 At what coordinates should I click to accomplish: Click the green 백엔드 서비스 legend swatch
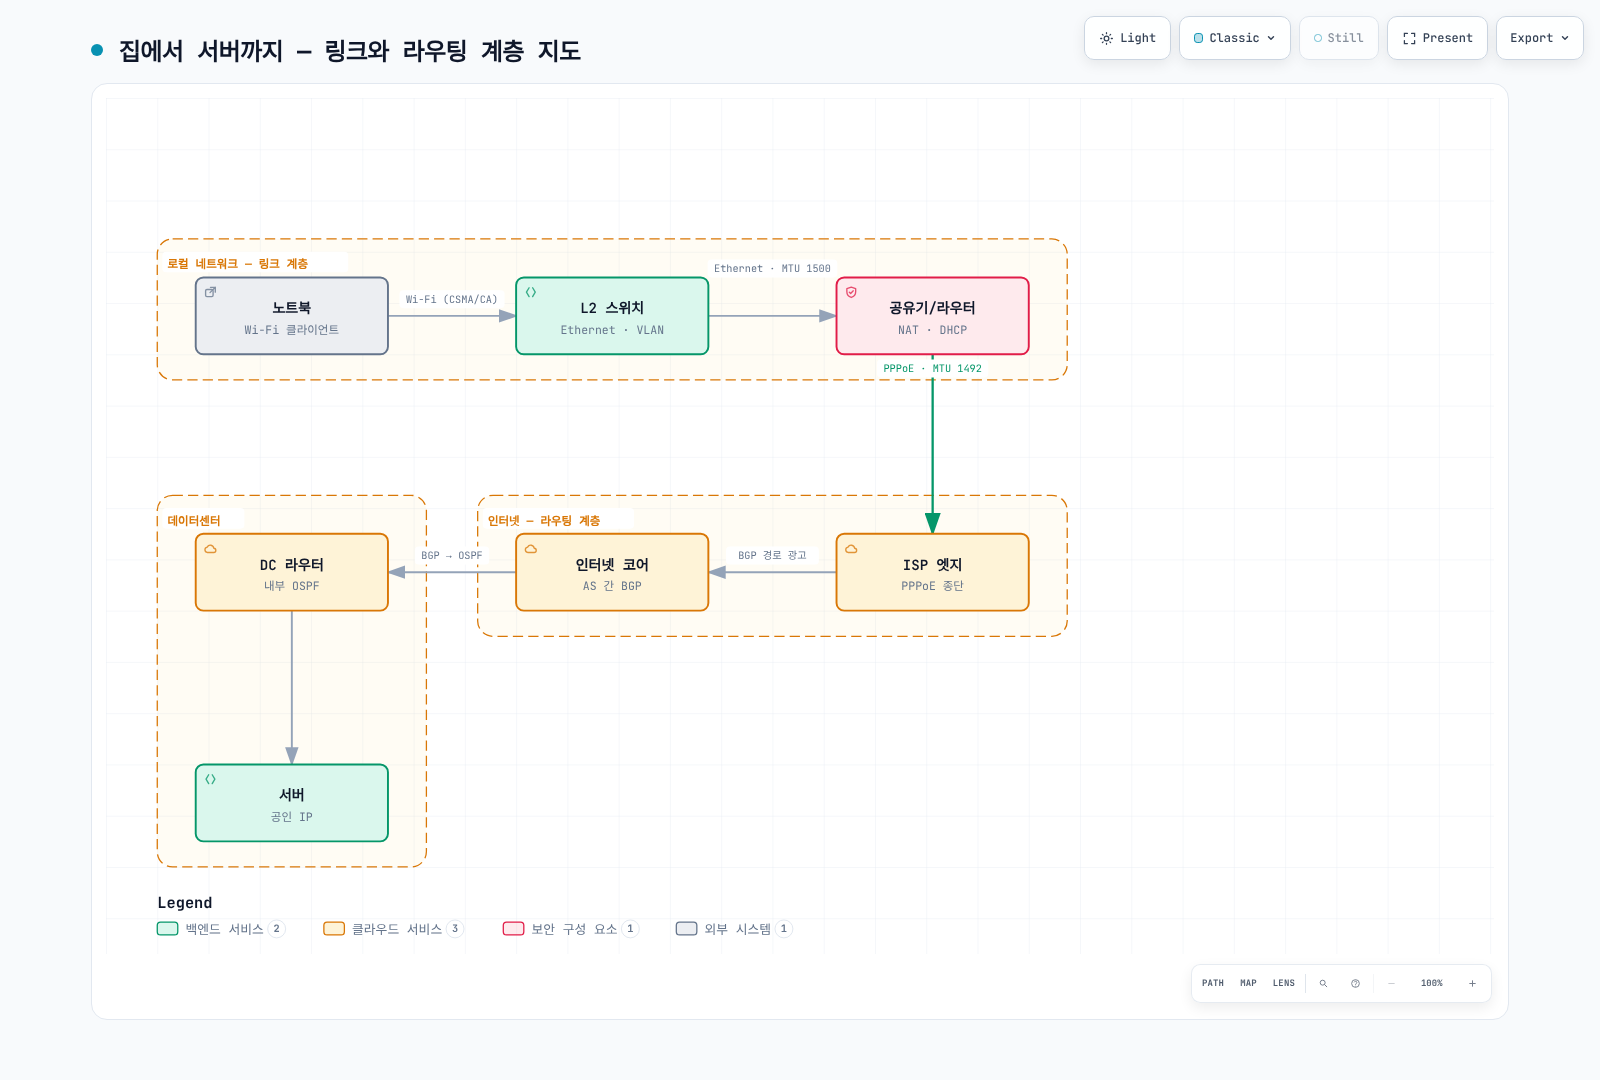click(168, 929)
